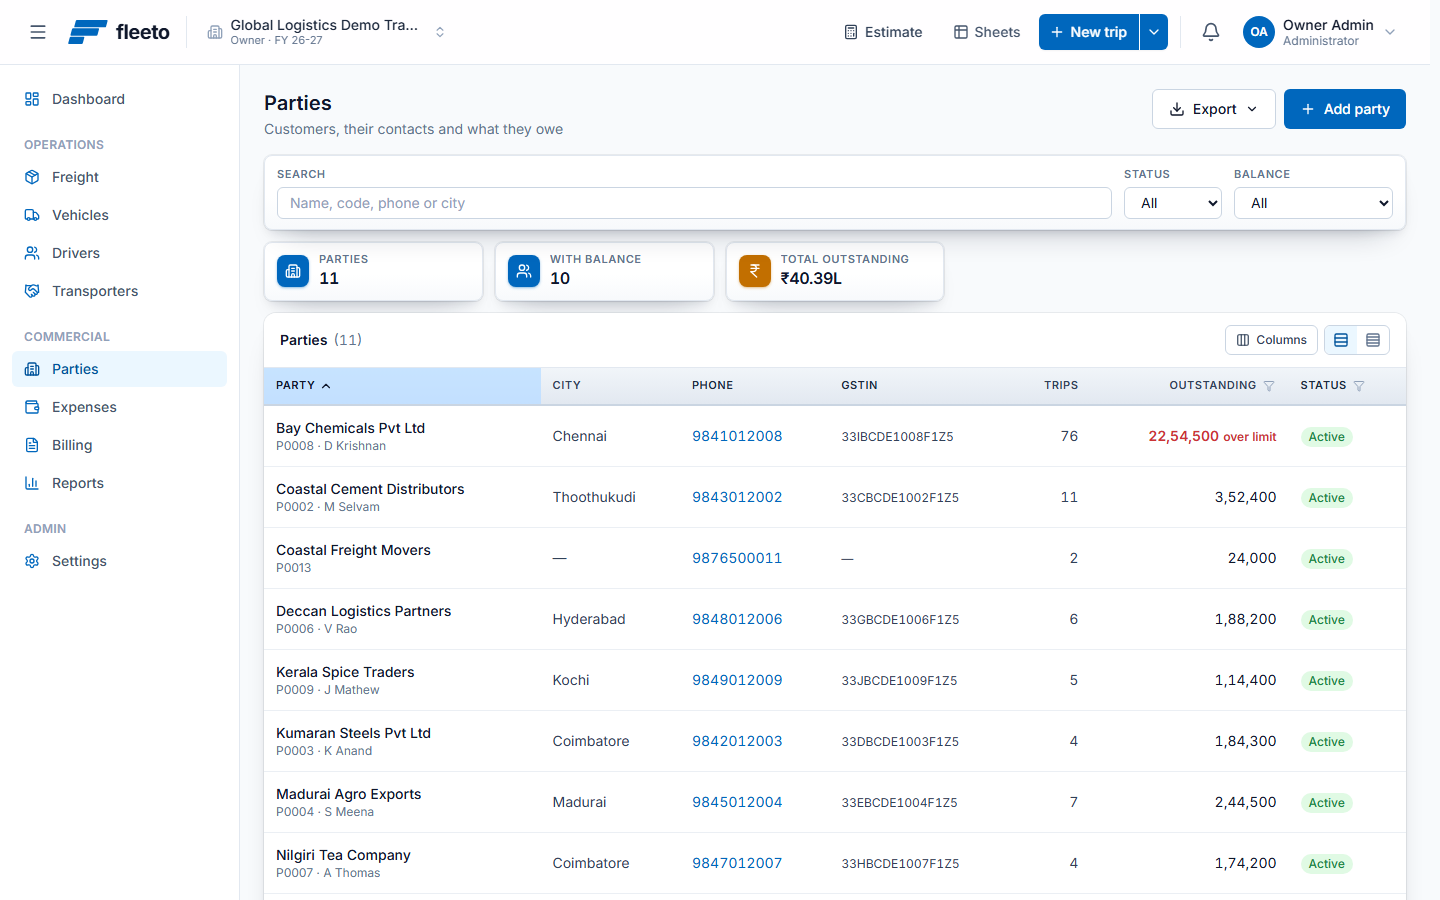This screenshot has height=900, width=1440.
Task: Filter by Status column funnel icon
Action: [1359, 386]
